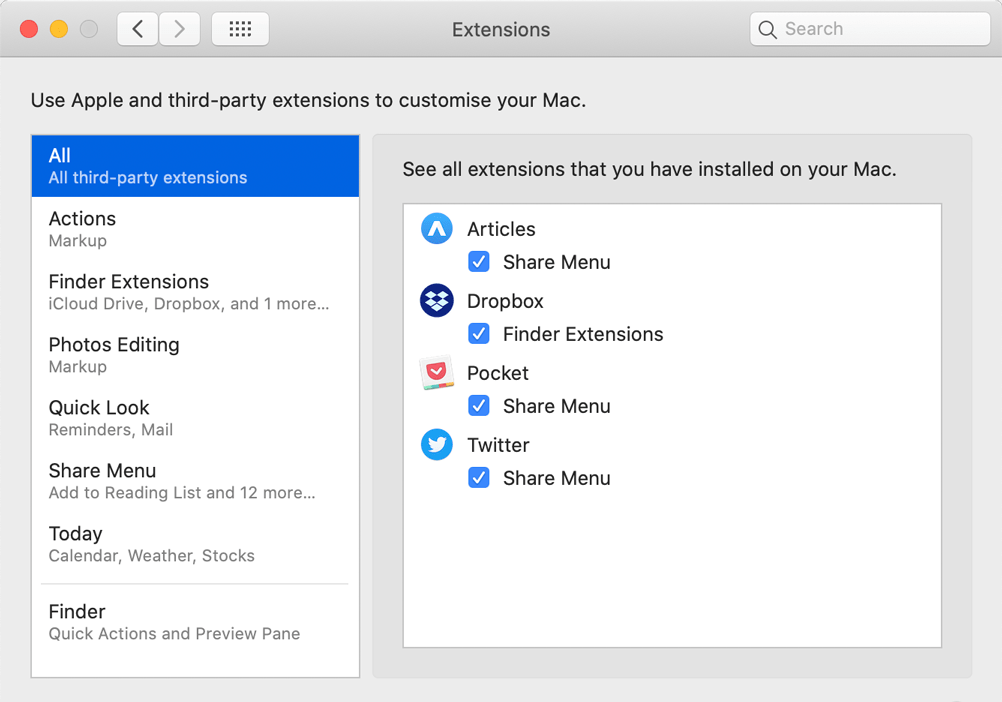The image size is (1002, 702).
Task: Click the back navigation arrow
Action: tap(137, 28)
